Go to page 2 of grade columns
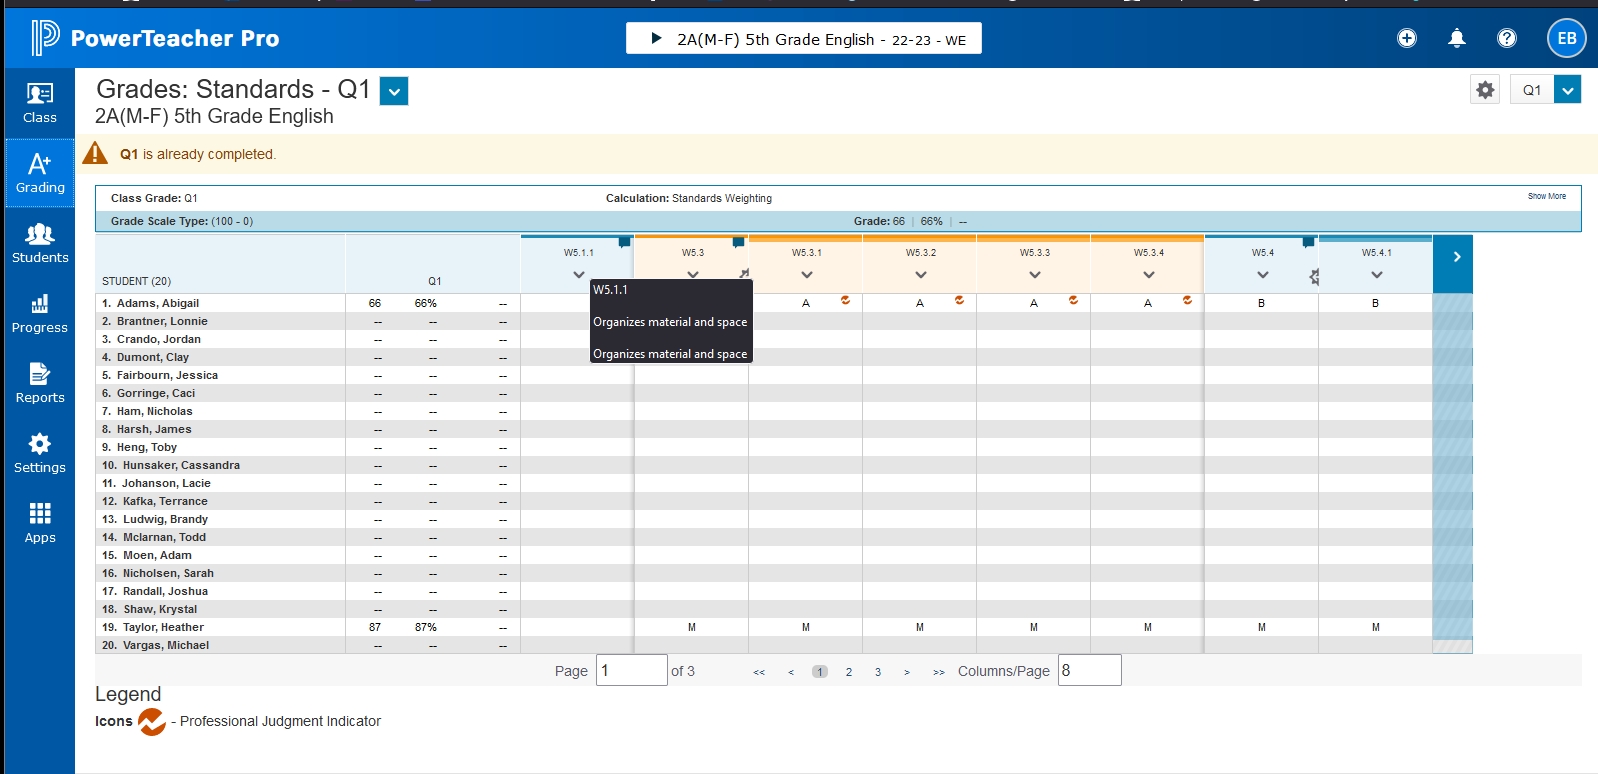1598x774 pixels. (849, 672)
